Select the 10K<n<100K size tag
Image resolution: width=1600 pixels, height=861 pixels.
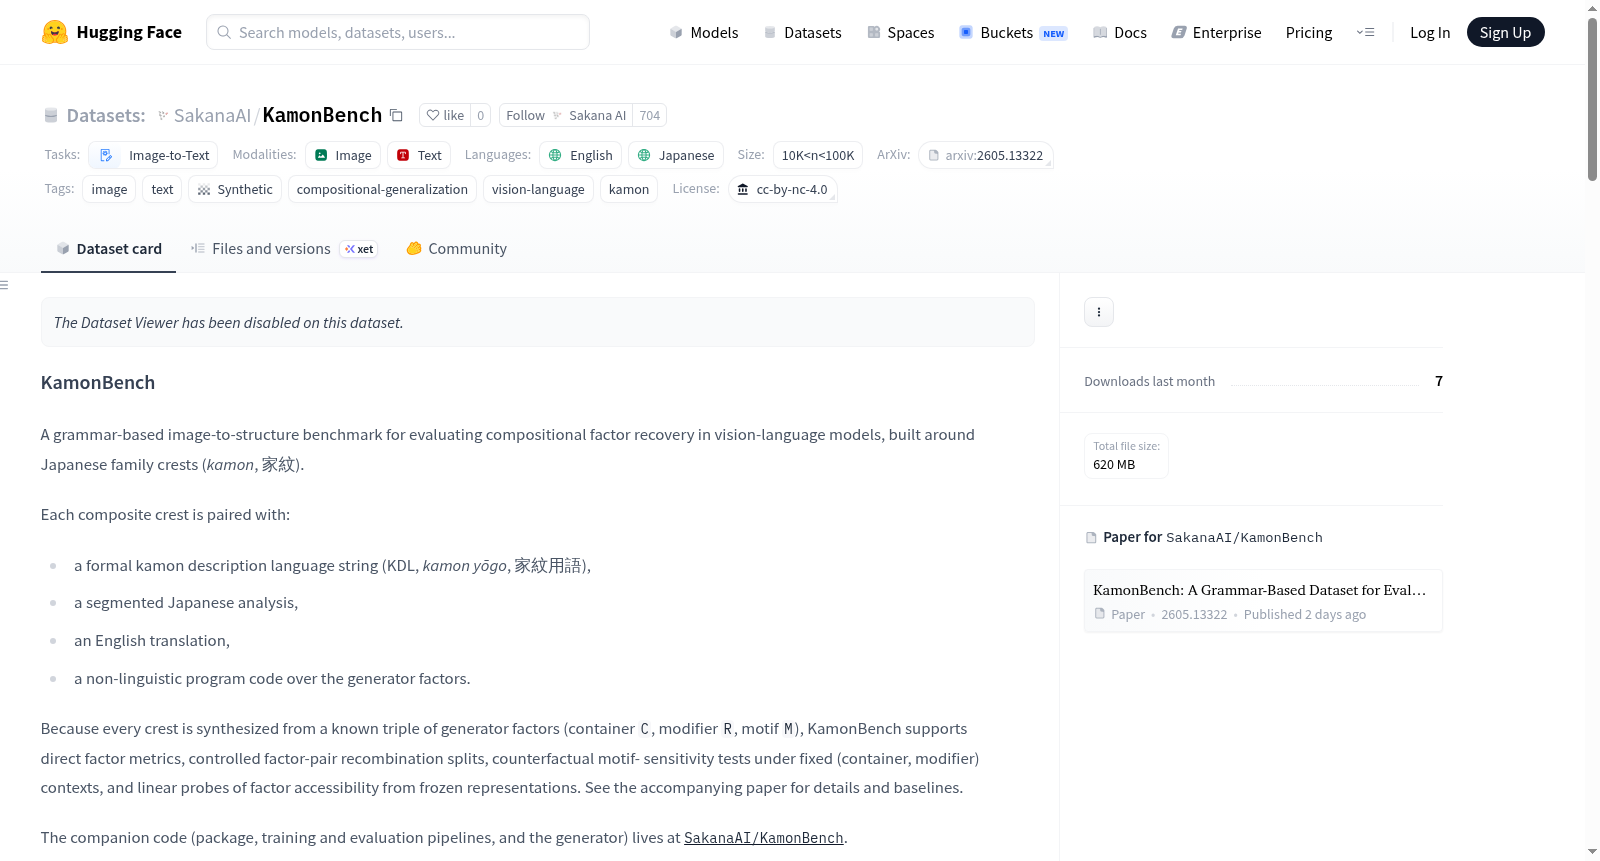click(818, 155)
